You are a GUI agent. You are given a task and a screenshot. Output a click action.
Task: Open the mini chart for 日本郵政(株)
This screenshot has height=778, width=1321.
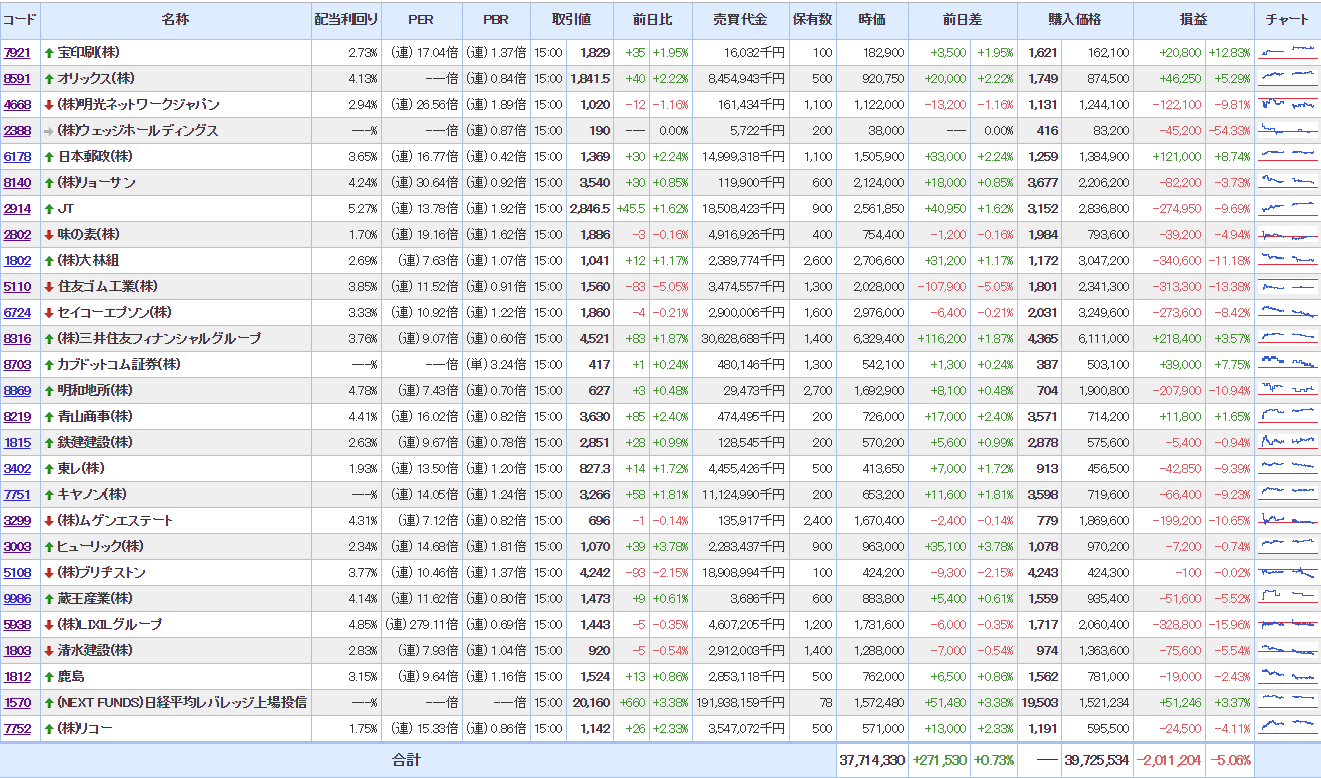click(x=1287, y=156)
